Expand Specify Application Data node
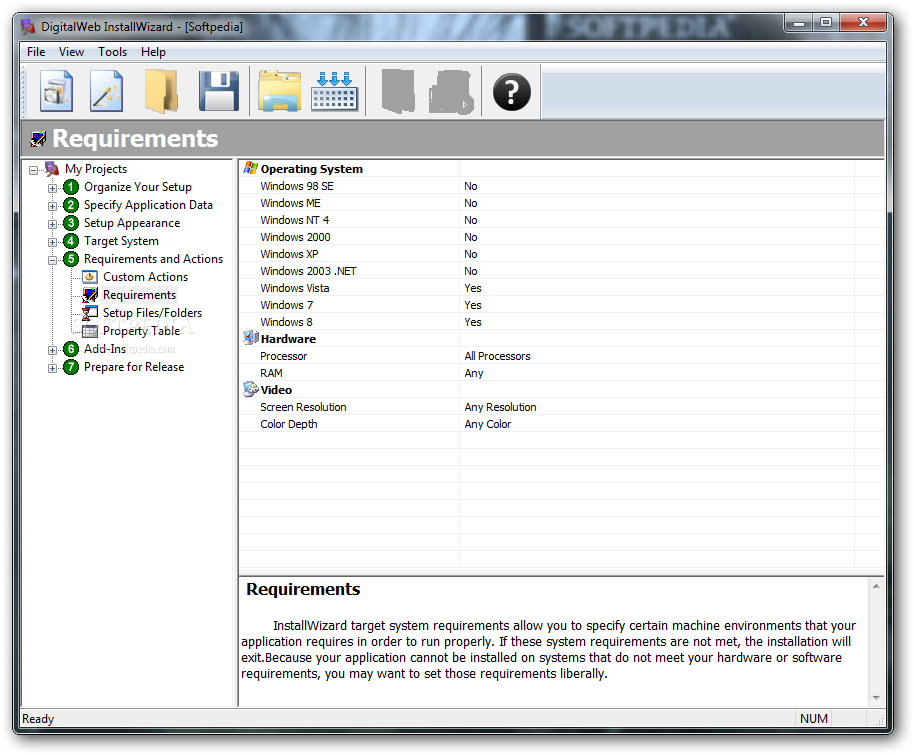This screenshot has height=755, width=914. (52, 206)
